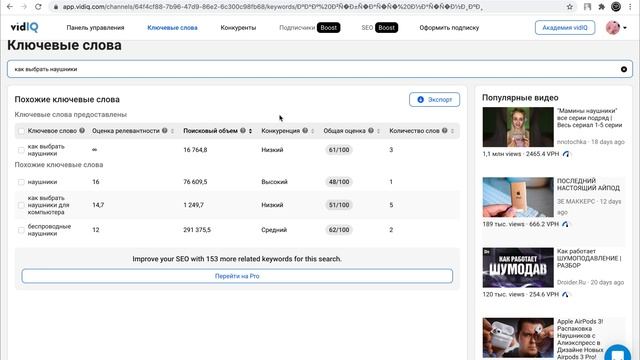Click the browser address bar URL

tap(272, 7)
